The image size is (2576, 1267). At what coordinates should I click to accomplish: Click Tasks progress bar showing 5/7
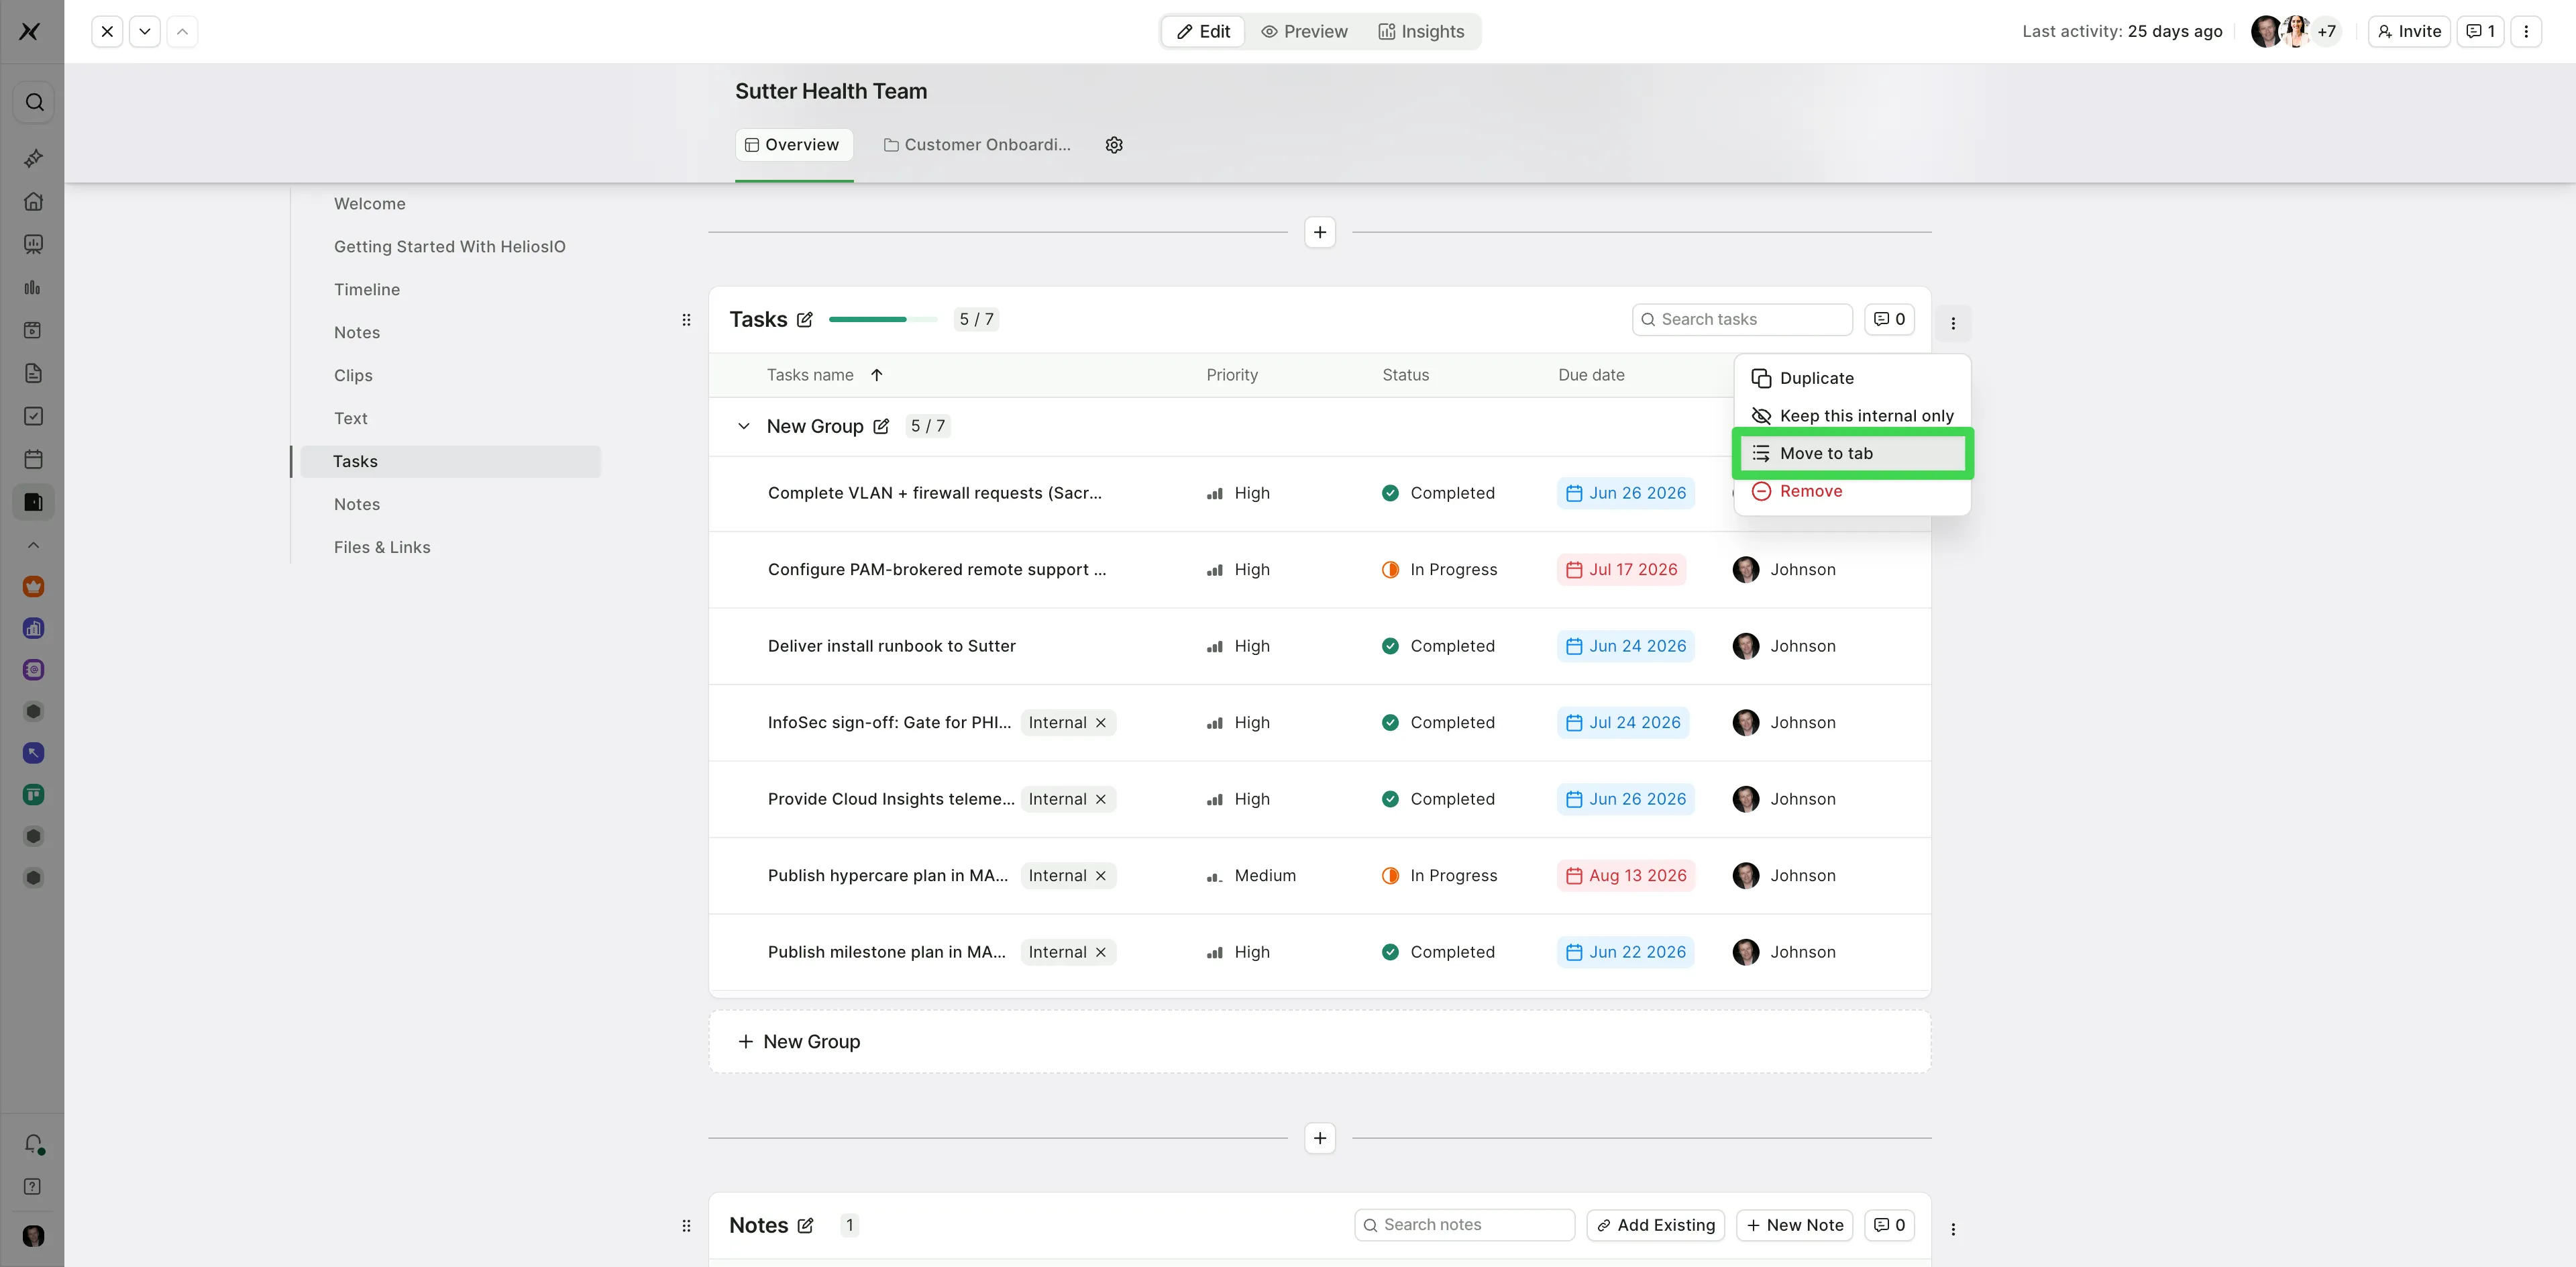[884, 320]
